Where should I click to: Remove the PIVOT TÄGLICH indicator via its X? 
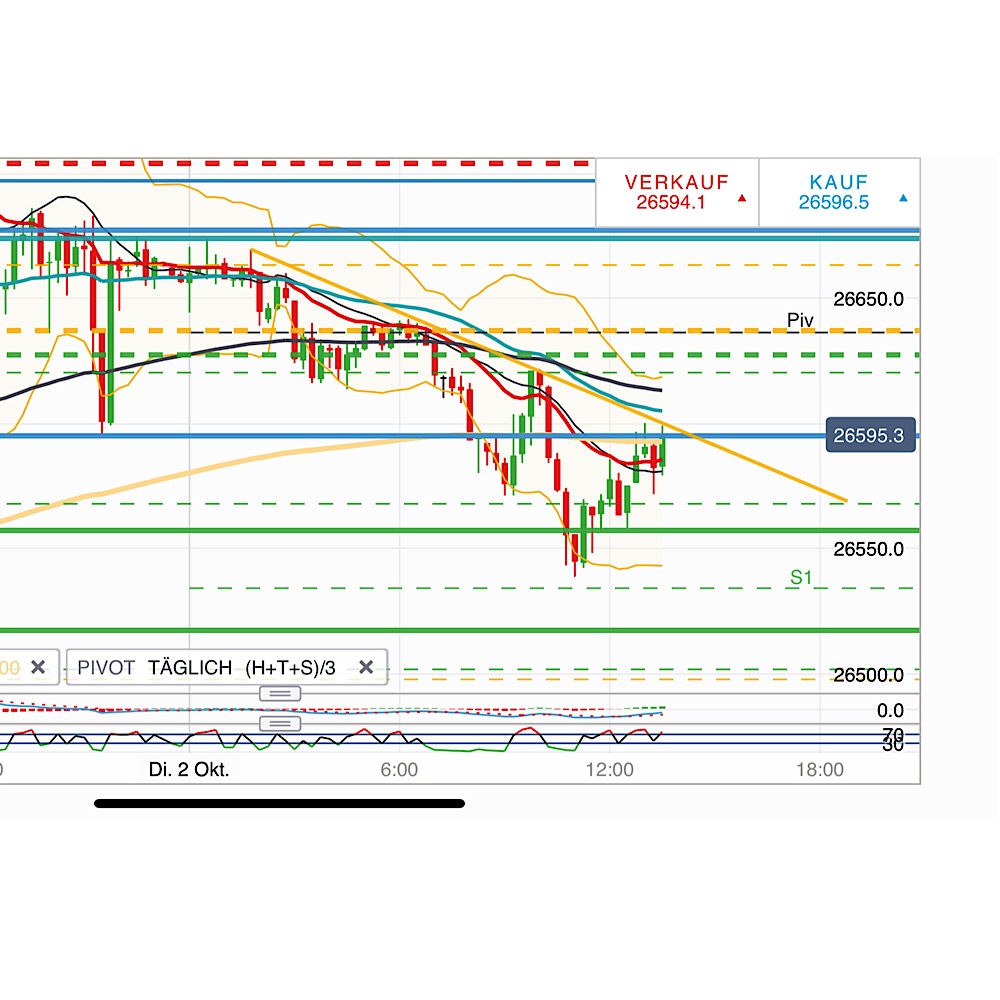[x=367, y=667]
